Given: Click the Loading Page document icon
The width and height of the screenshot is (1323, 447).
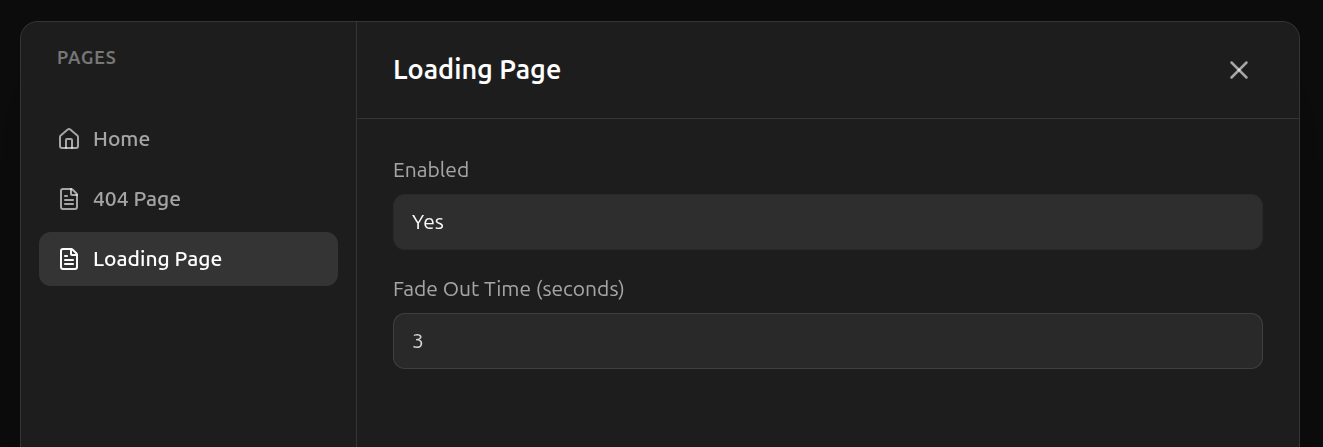Looking at the screenshot, I should [69, 259].
